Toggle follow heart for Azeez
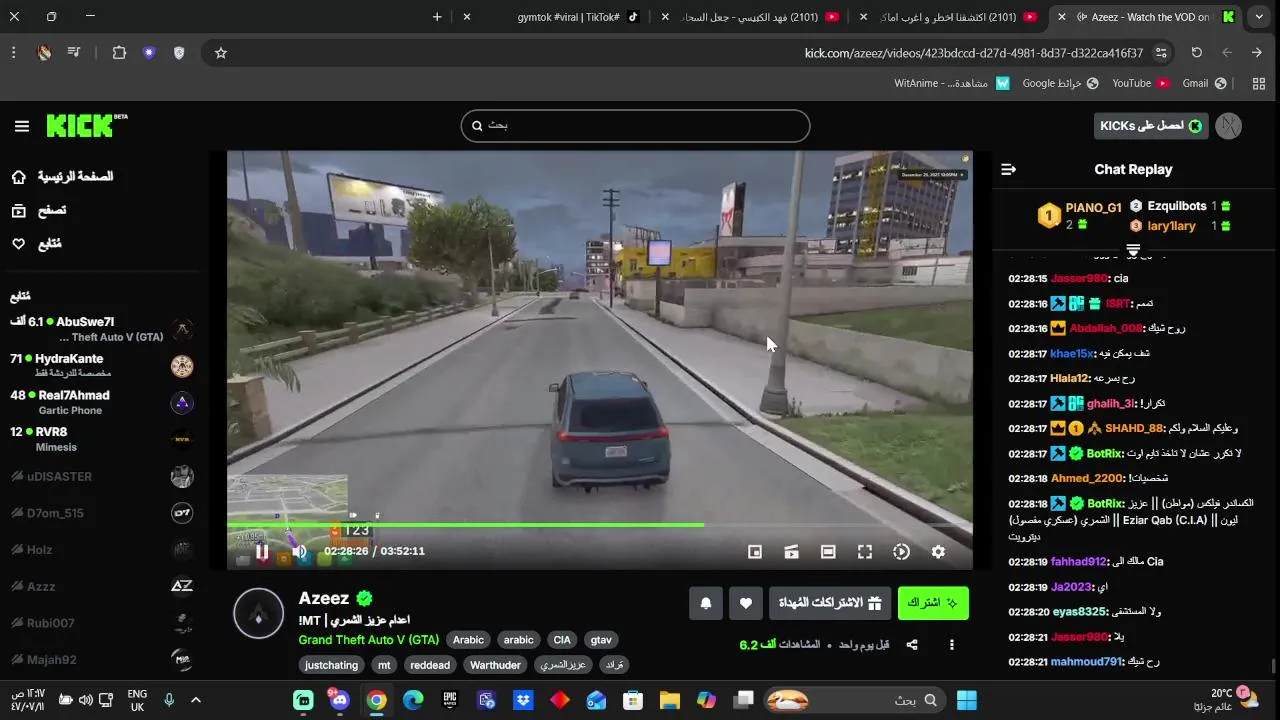The image size is (1280, 720). pyautogui.click(x=745, y=603)
